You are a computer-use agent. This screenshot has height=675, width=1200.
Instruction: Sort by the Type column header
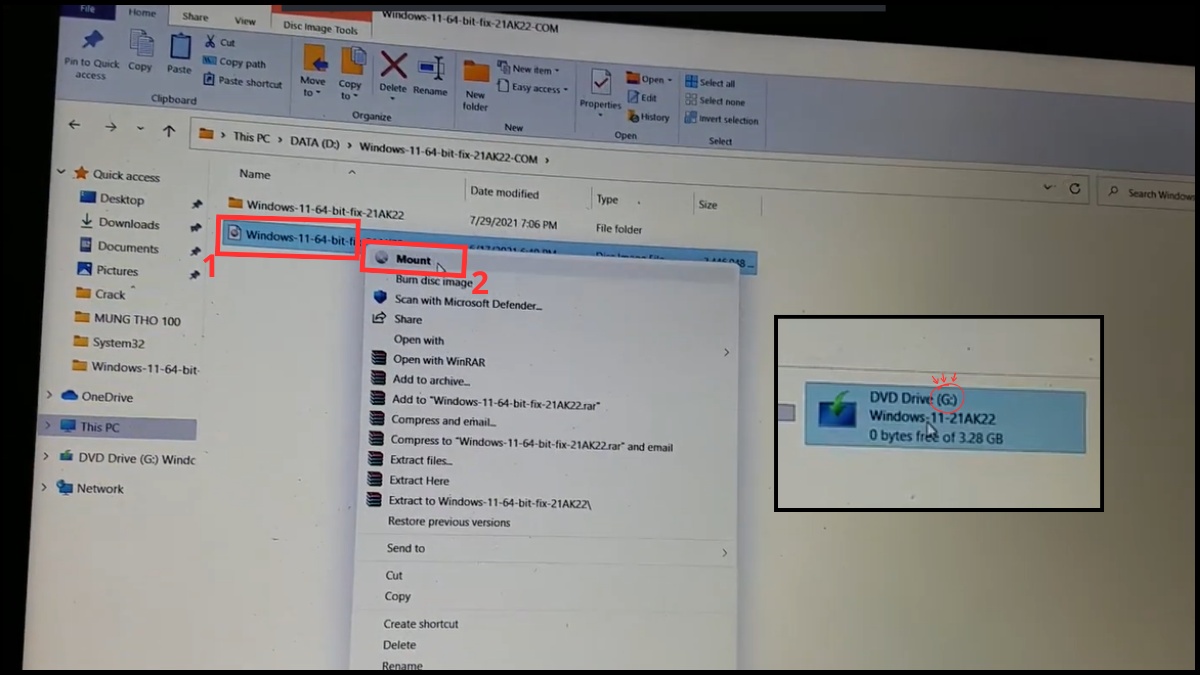(607, 199)
